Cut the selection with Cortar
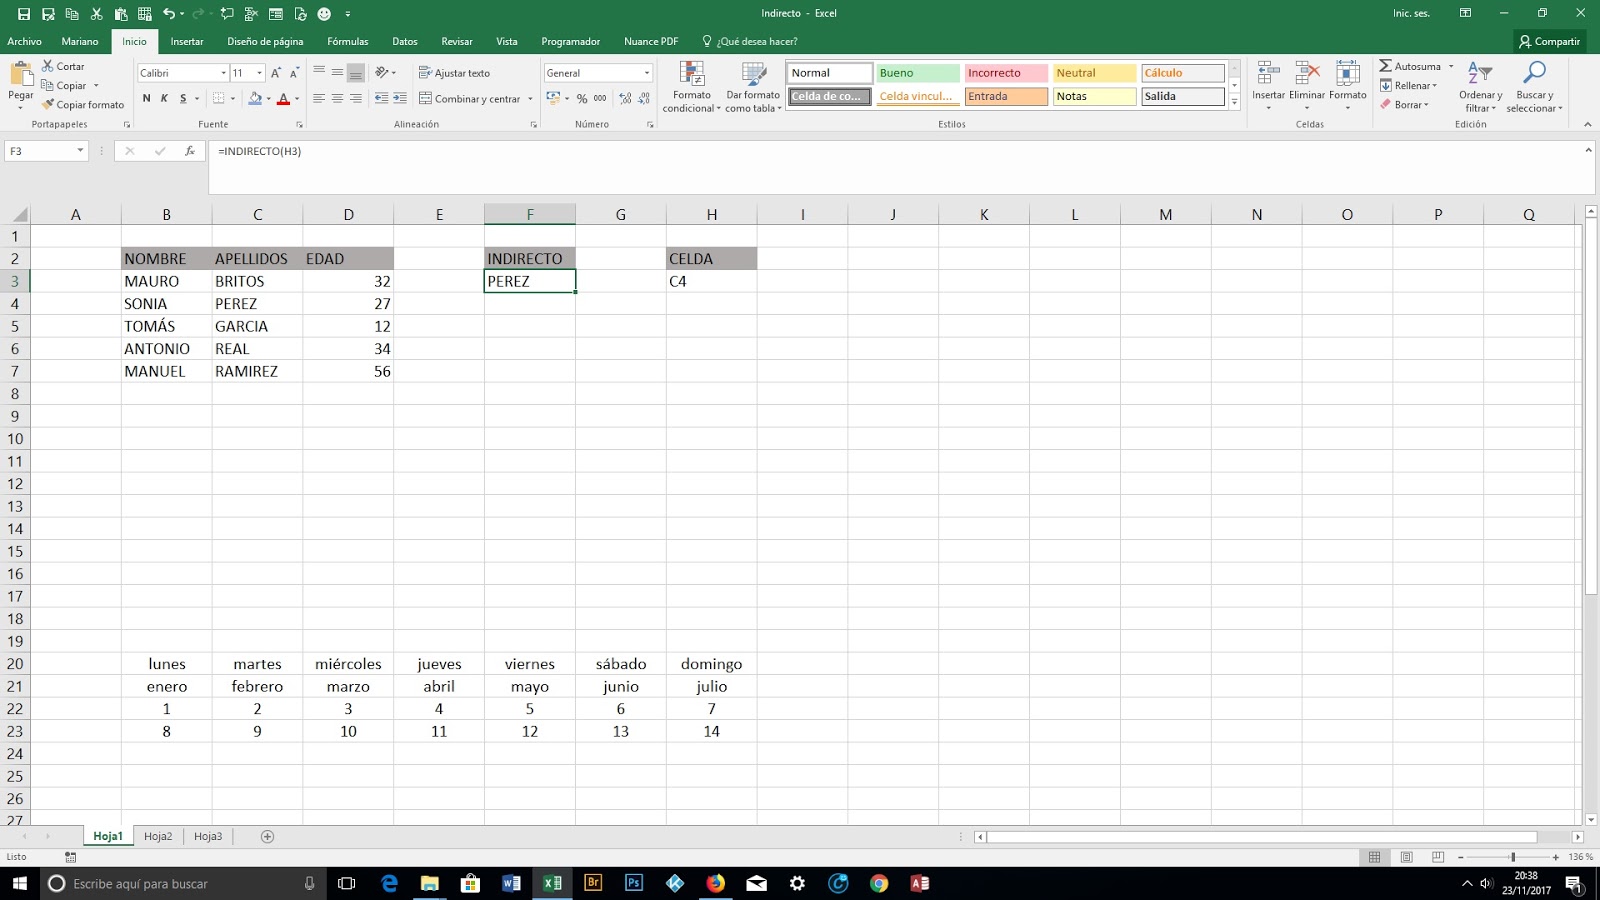1600x900 pixels. [x=63, y=66]
